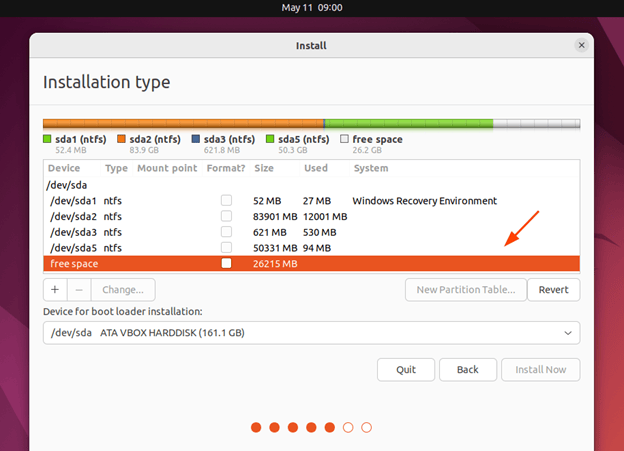Click the sda3 blue legend swatch
Viewport: 624px width, 451px height.
(x=195, y=139)
